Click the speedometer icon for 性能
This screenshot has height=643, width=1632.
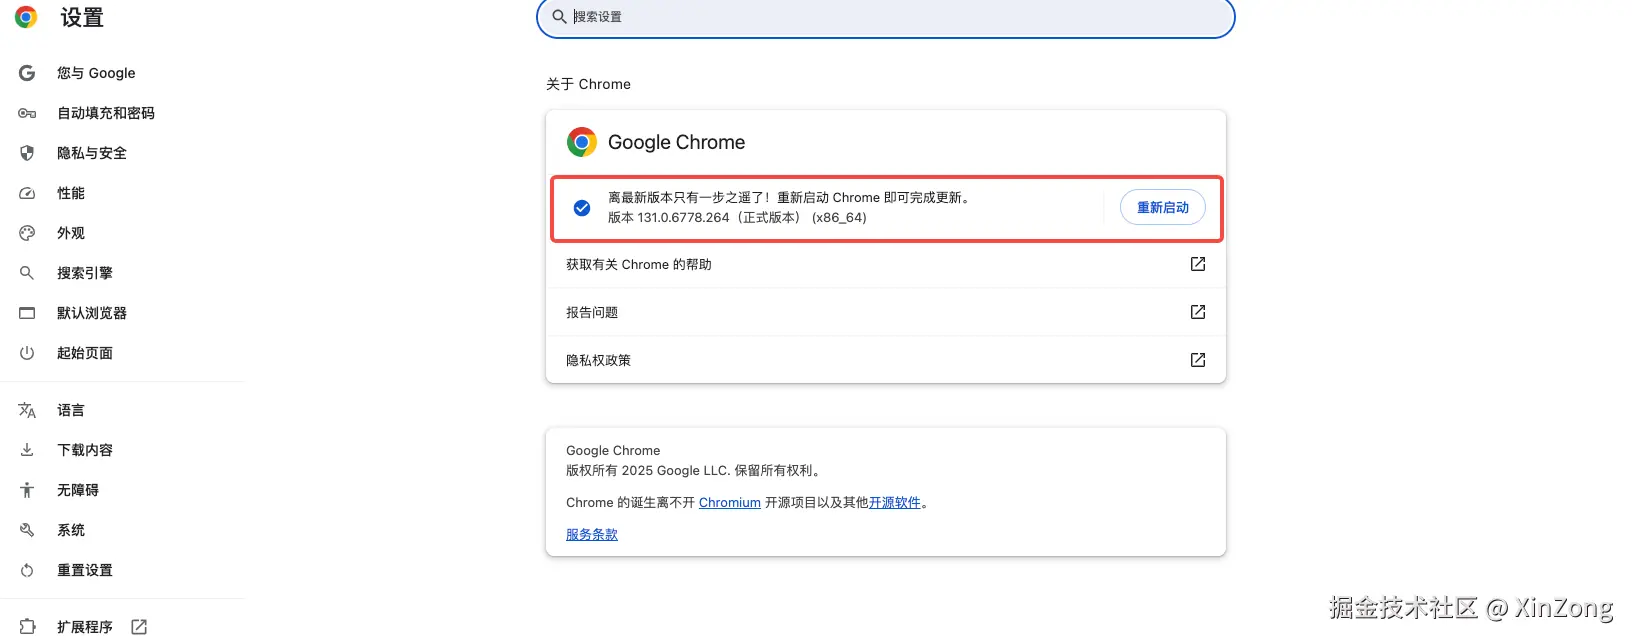(x=27, y=193)
